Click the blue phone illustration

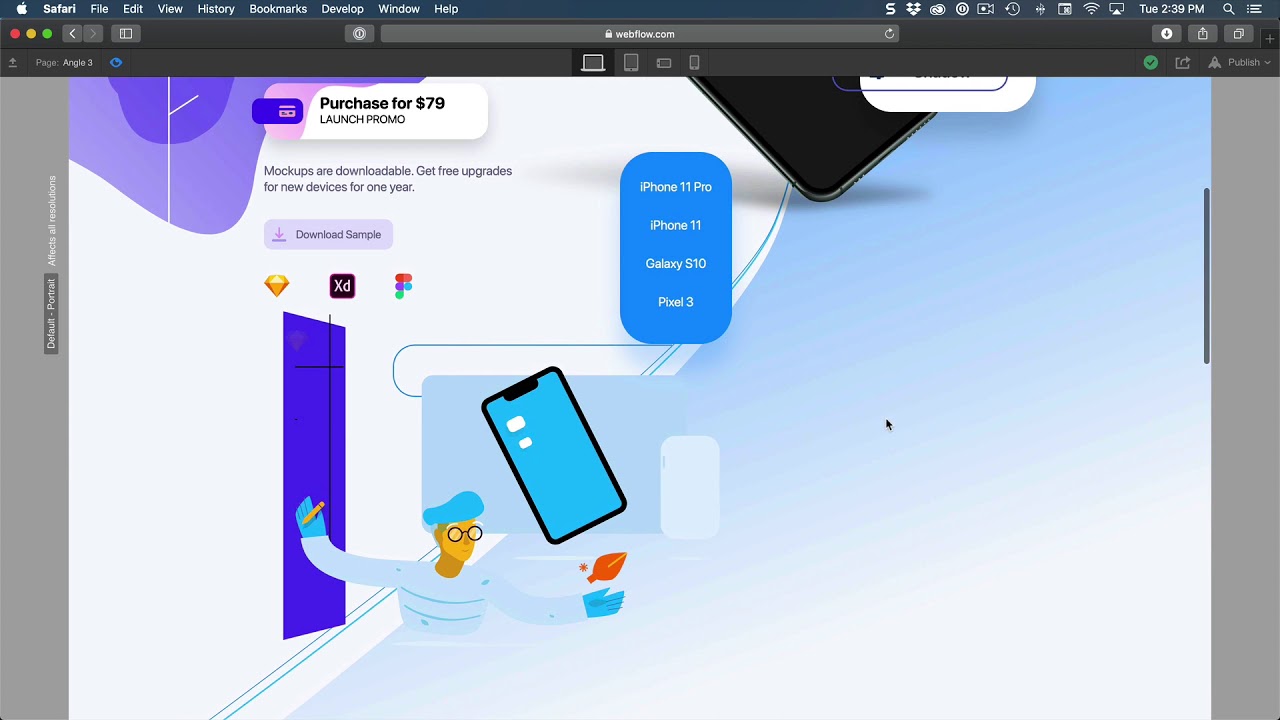click(554, 456)
